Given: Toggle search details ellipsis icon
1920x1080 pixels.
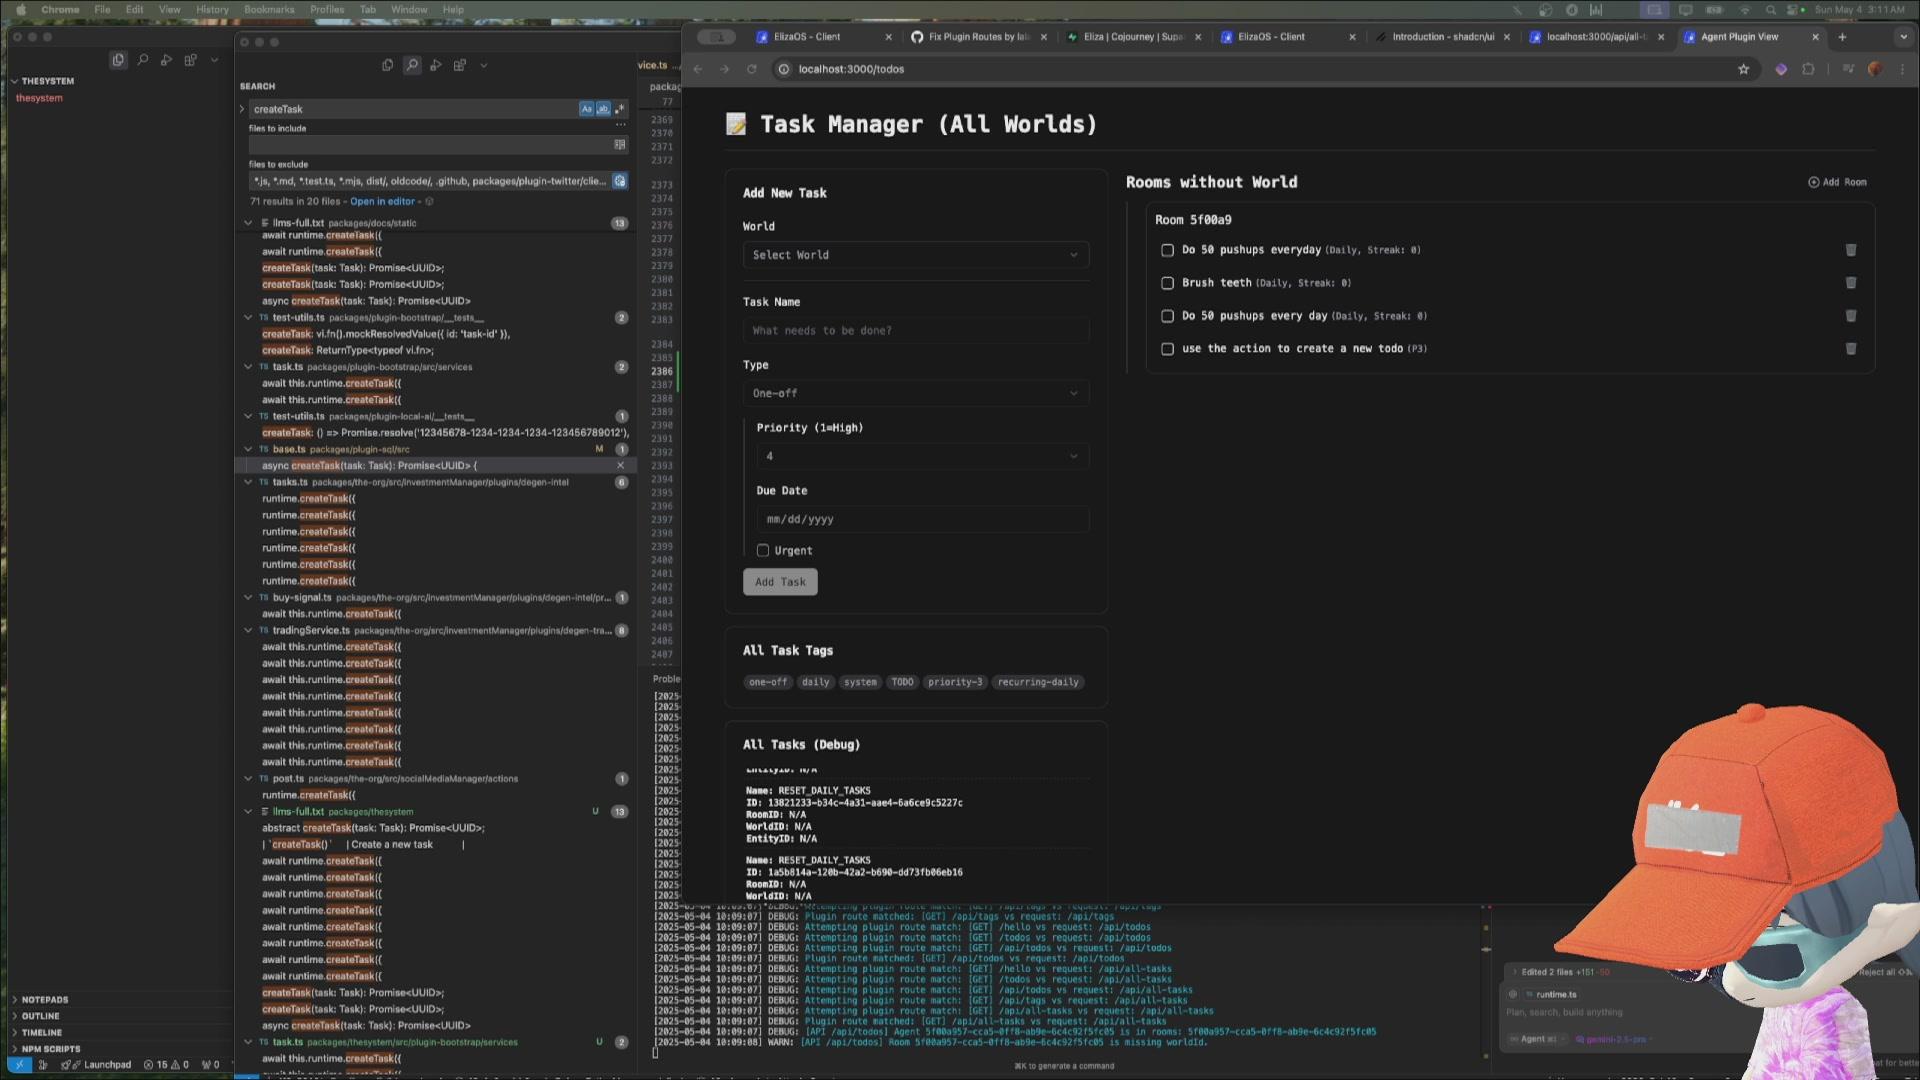Looking at the screenshot, I should point(621,126).
